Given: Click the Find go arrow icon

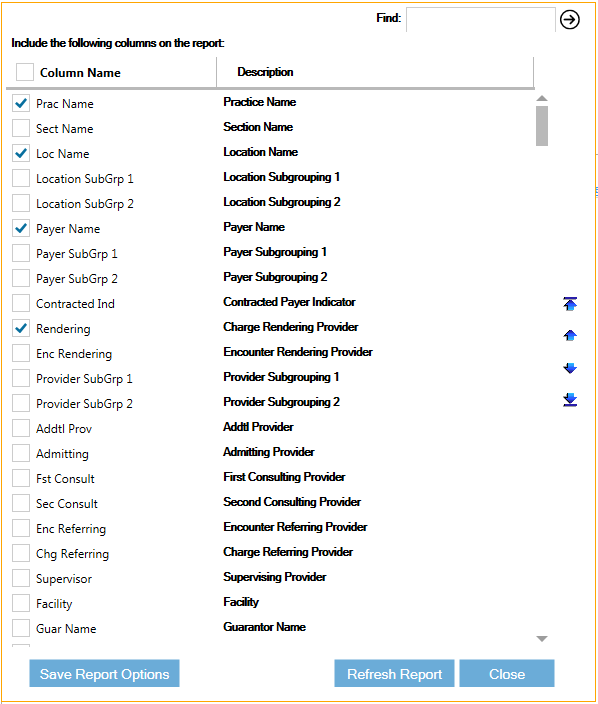Looking at the screenshot, I should coord(569,20).
